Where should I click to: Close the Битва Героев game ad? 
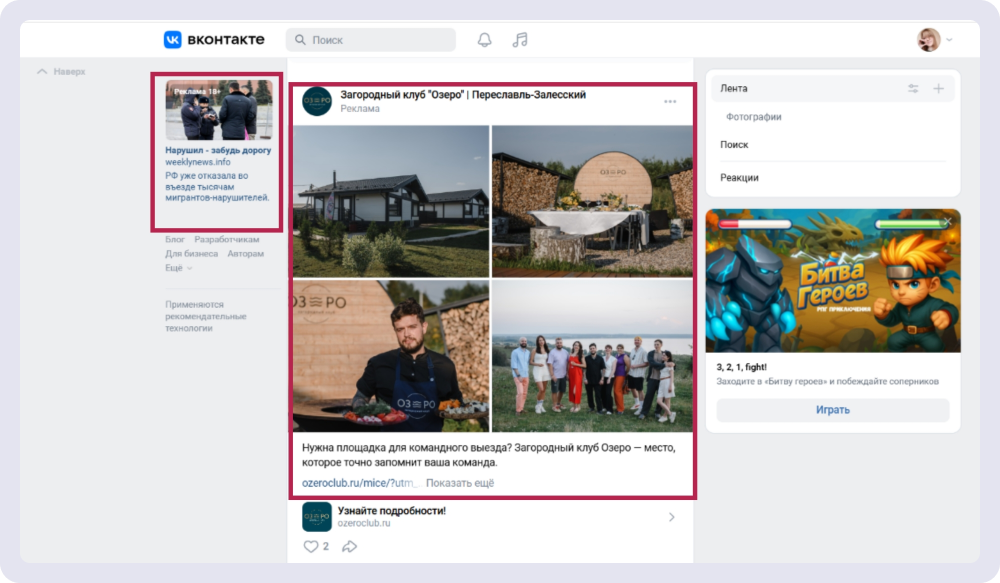click(x=947, y=221)
